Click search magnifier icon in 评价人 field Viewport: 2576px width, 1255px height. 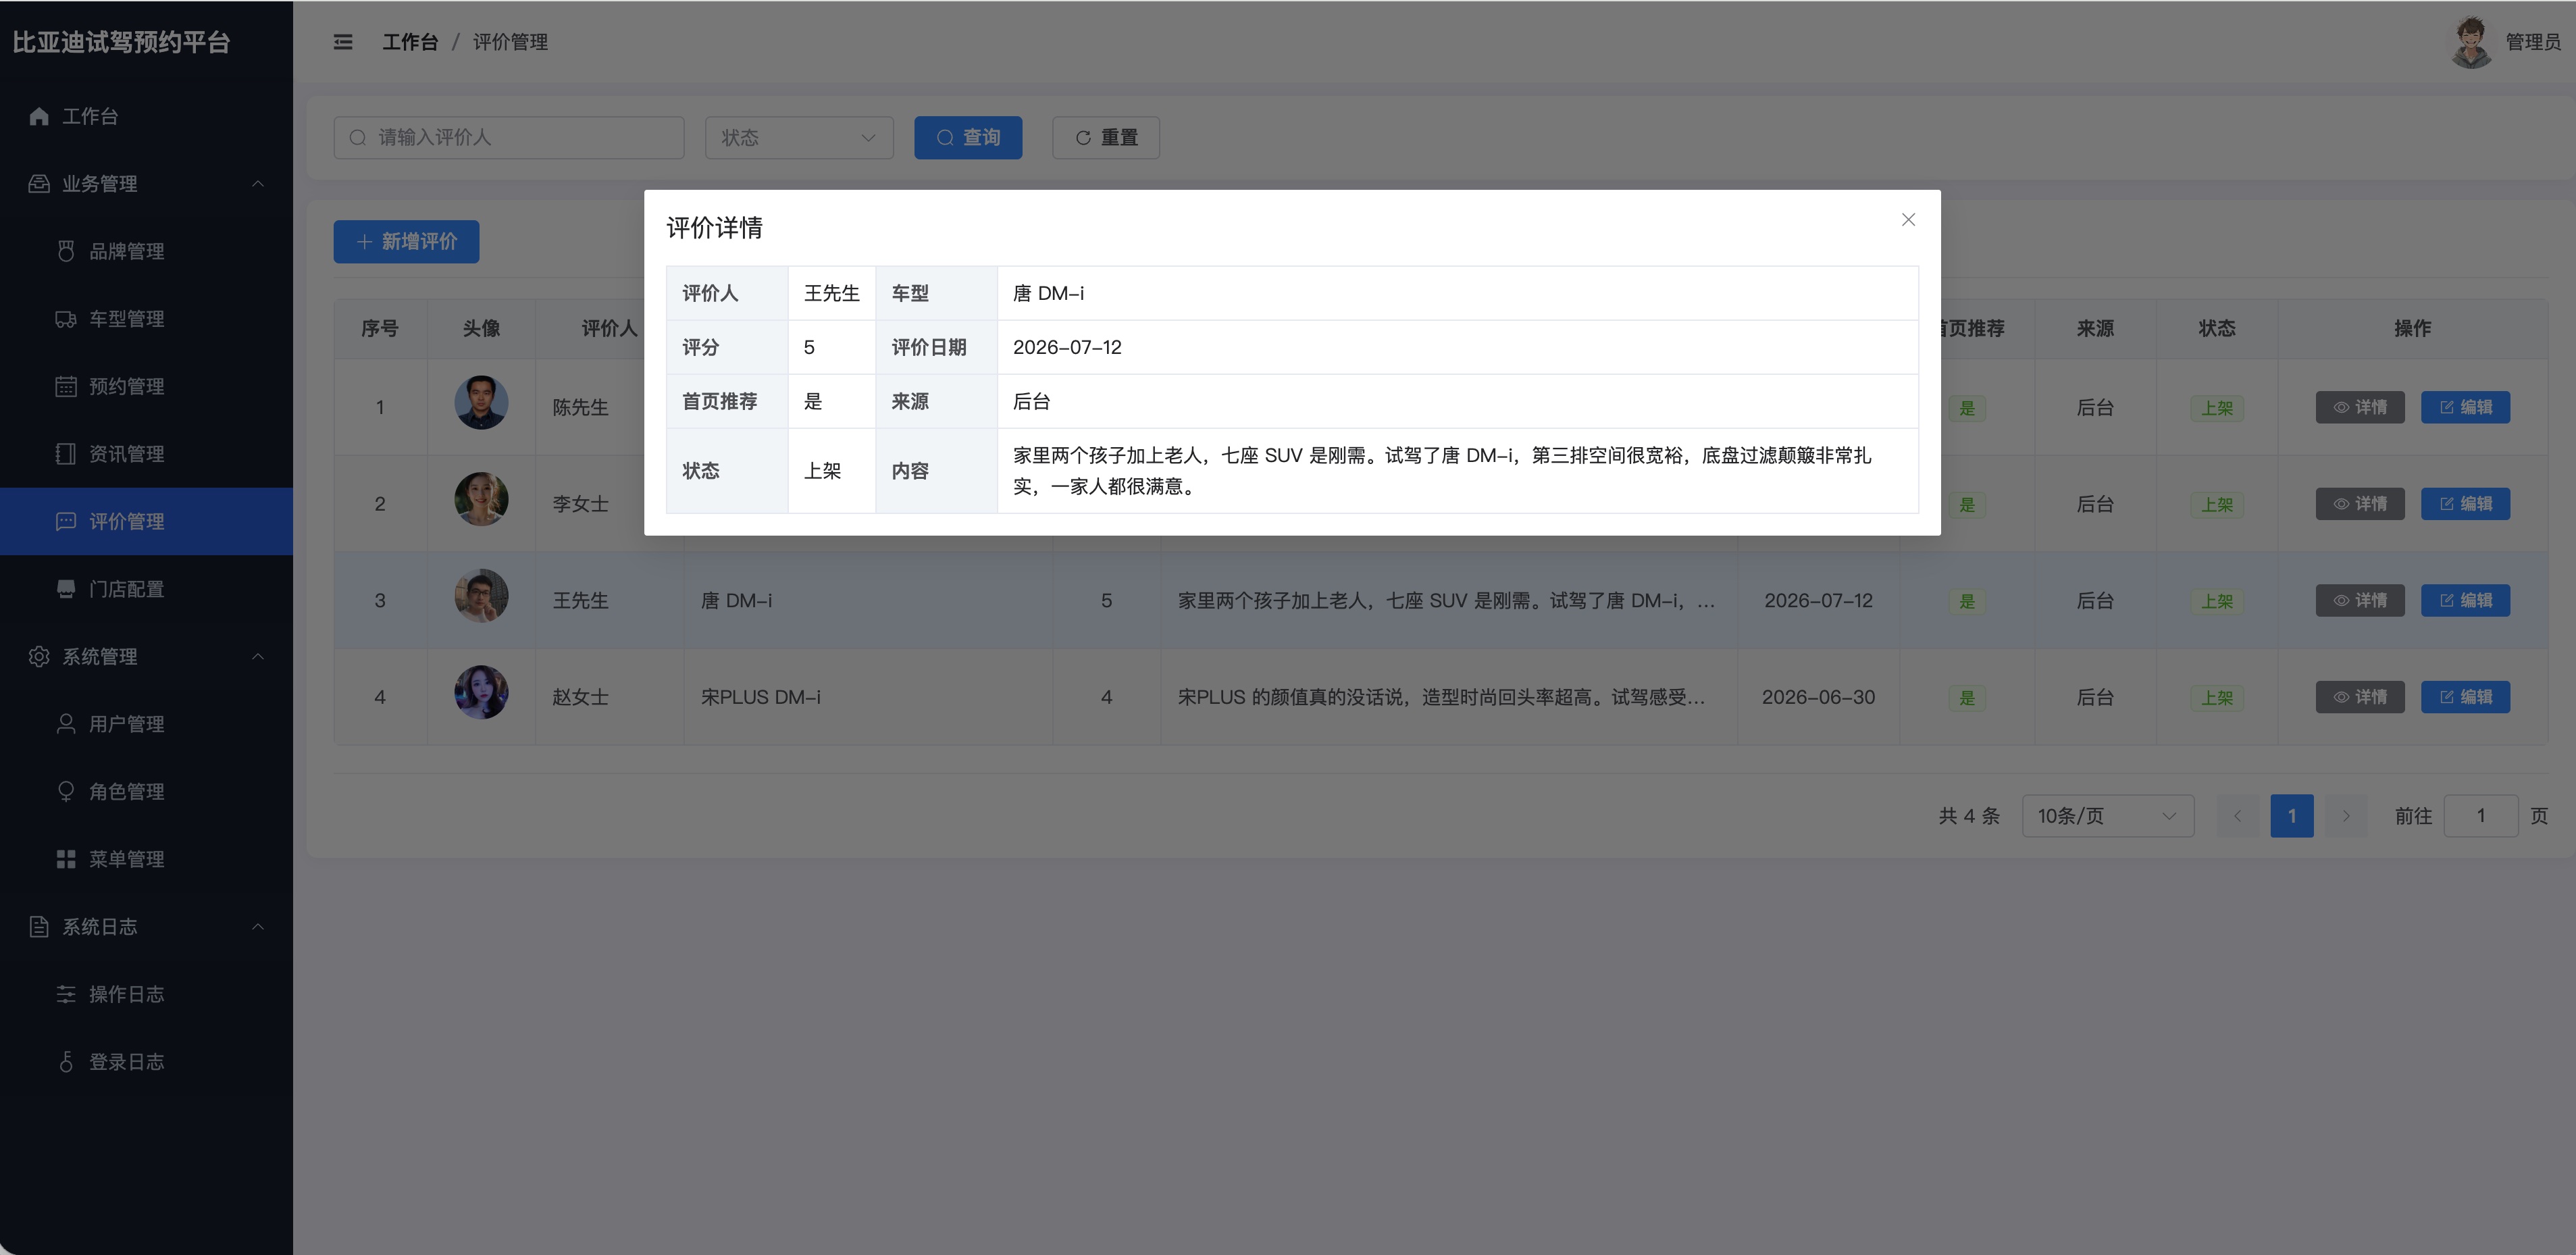pyautogui.click(x=357, y=138)
